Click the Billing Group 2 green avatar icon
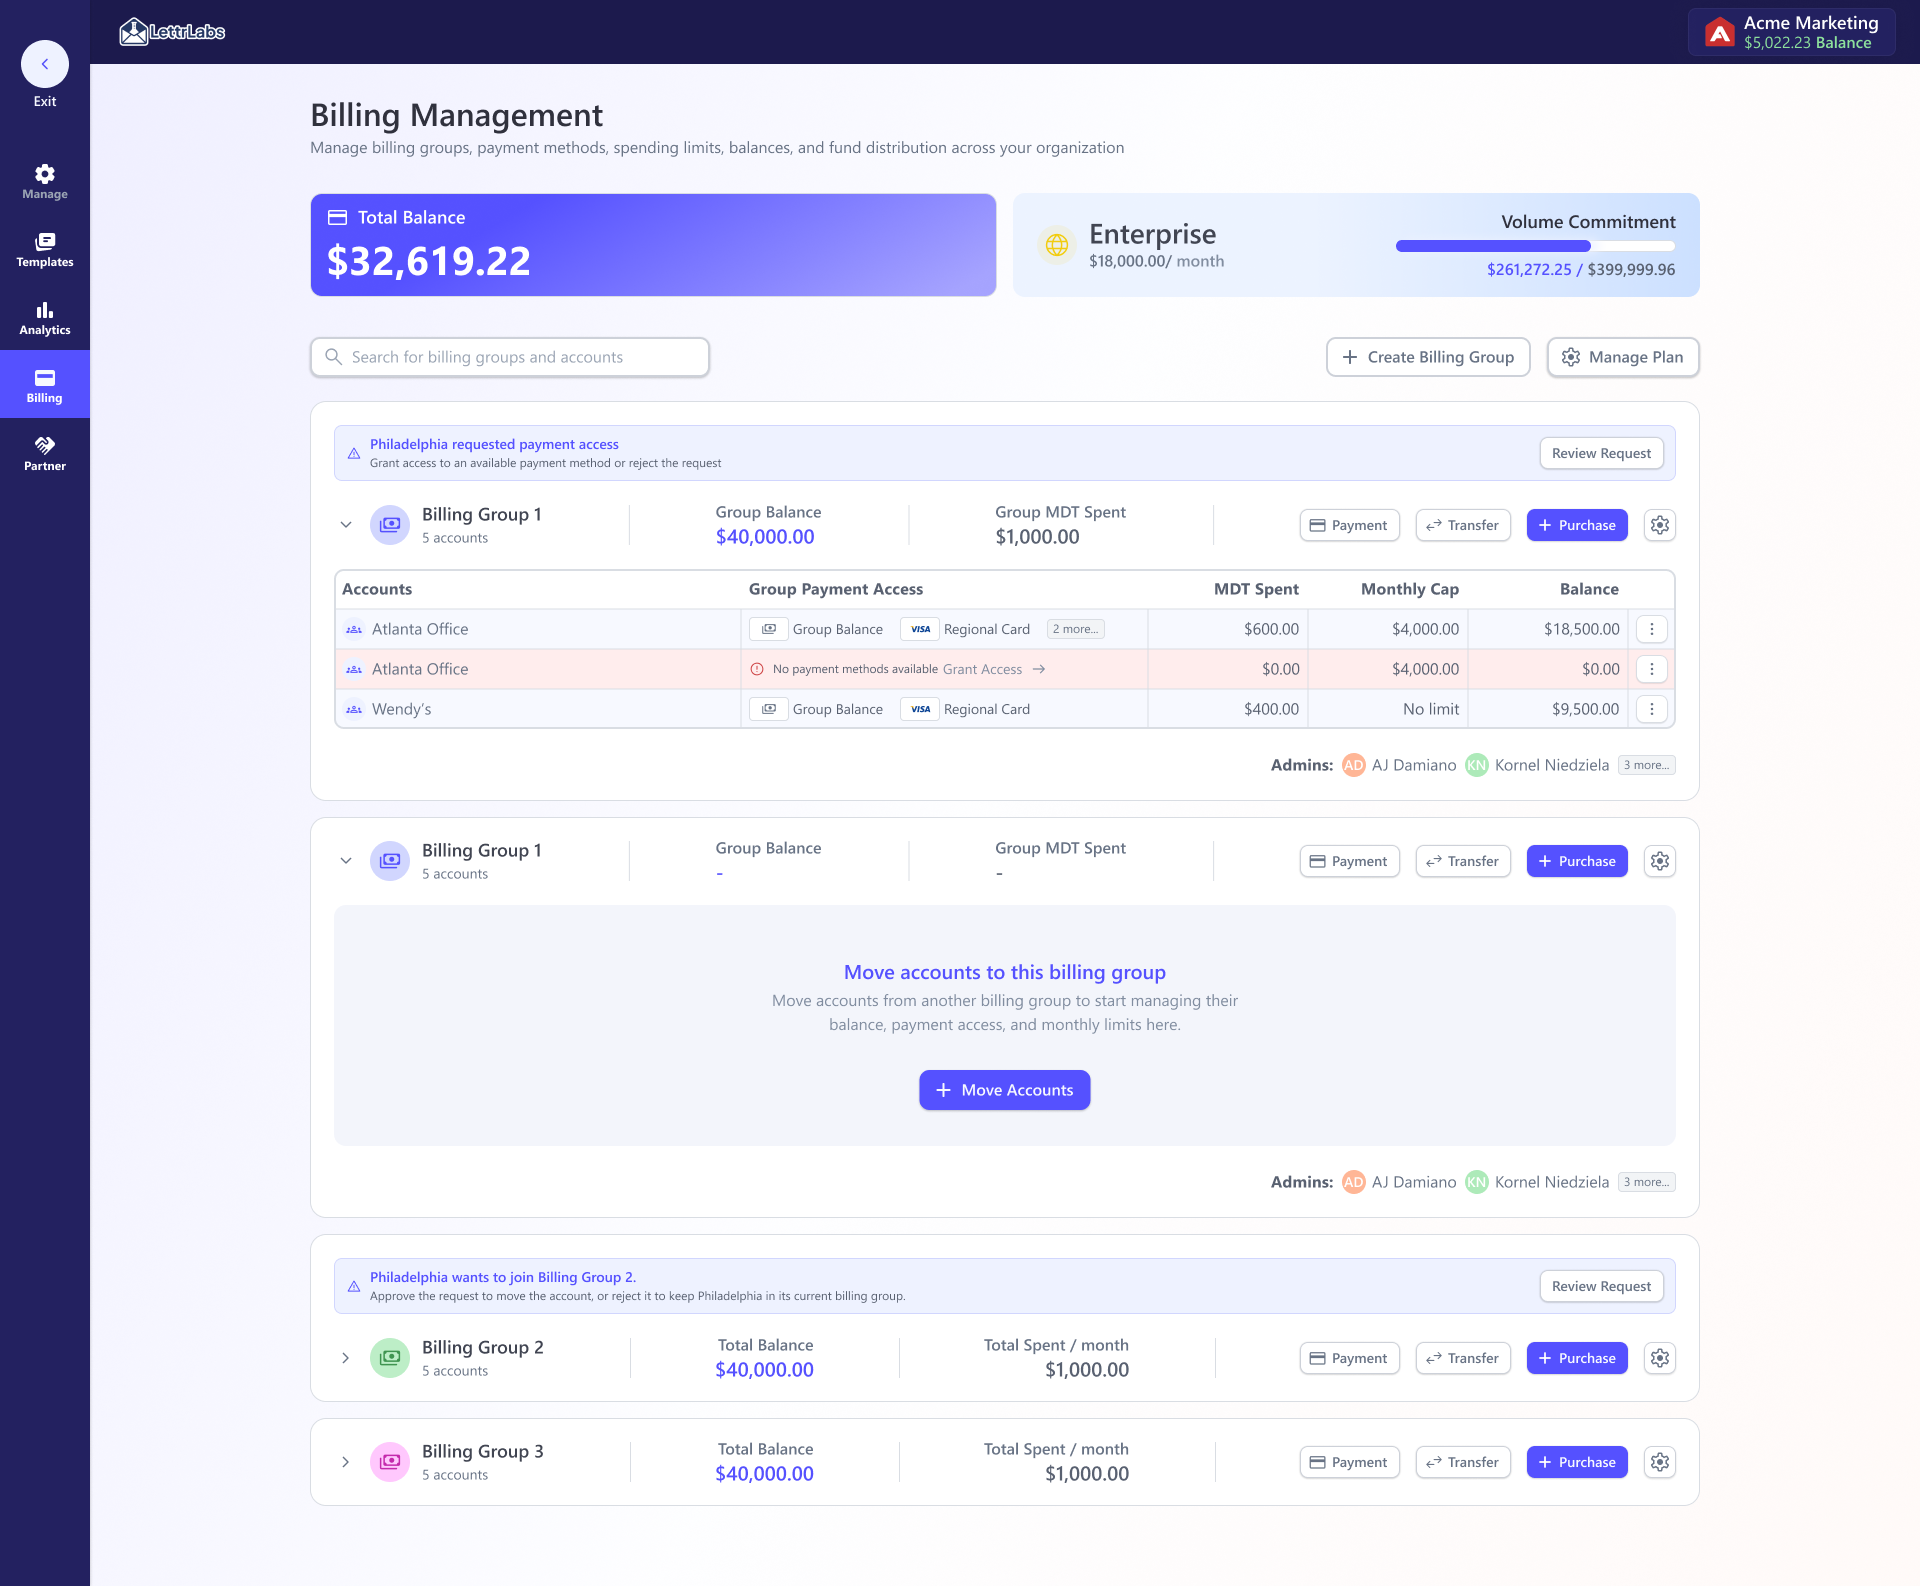Image resolution: width=1920 pixels, height=1586 pixels. (x=390, y=1358)
